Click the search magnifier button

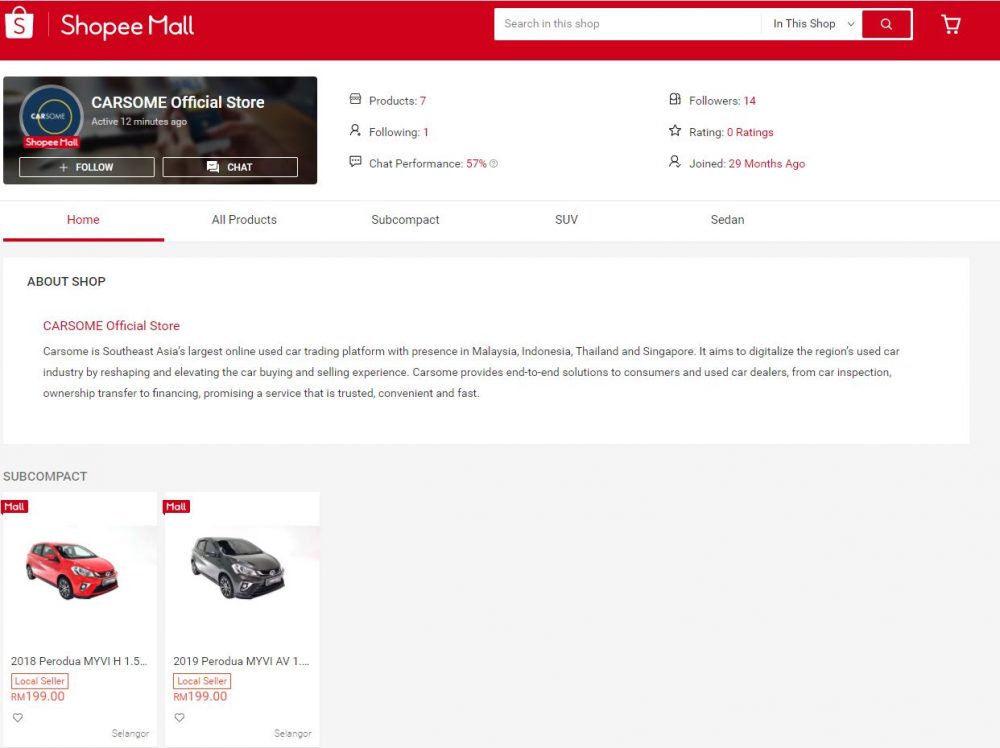pyautogui.click(x=886, y=24)
